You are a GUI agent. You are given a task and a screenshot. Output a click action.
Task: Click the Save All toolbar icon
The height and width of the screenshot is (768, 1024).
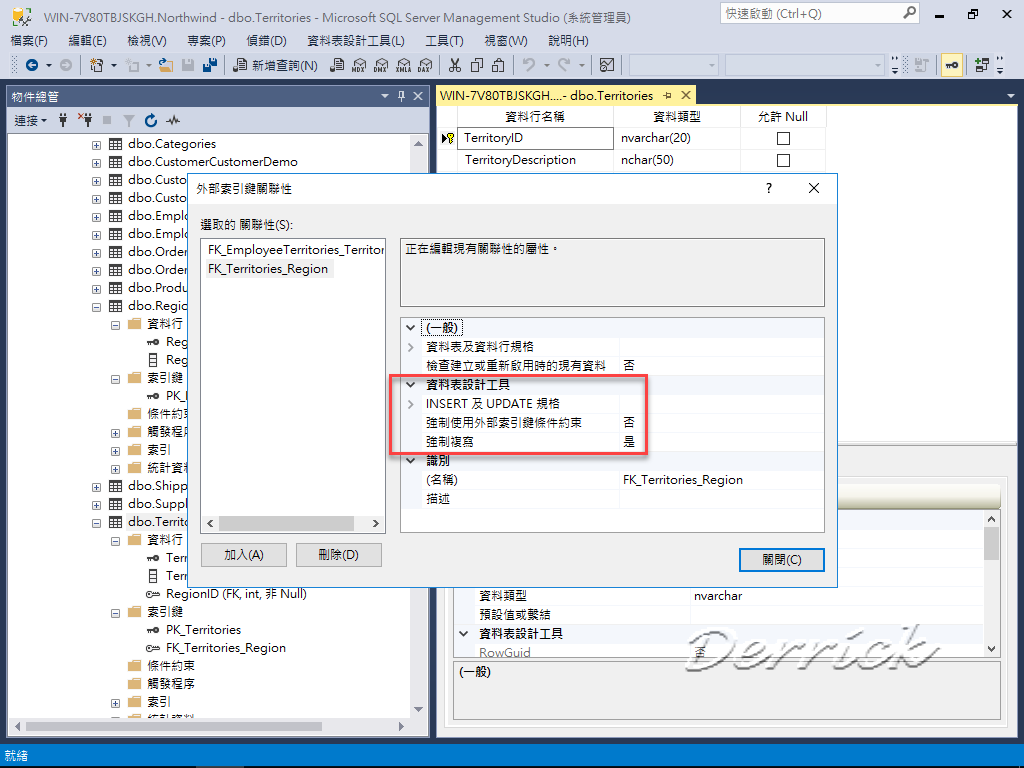tap(209, 64)
